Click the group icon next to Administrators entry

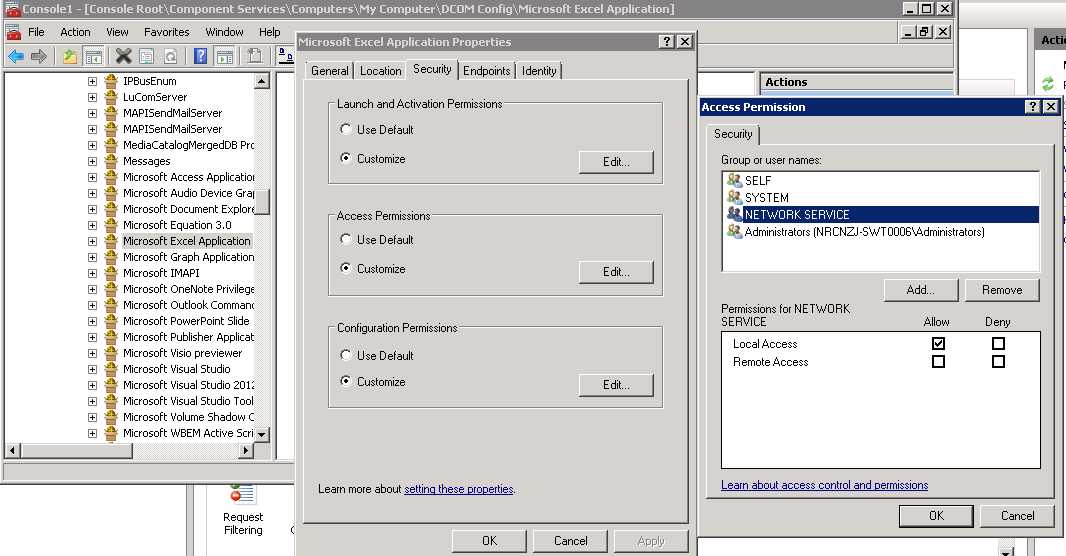[x=734, y=231]
